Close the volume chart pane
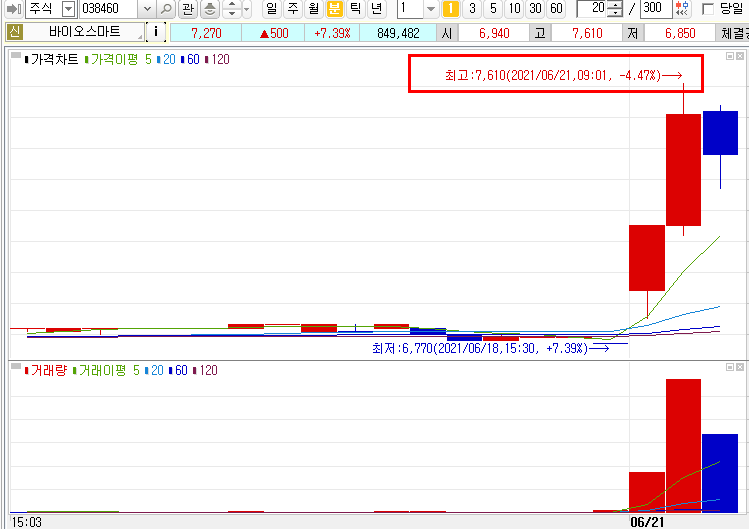The width and height of the screenshot is (749, 529). coord(739,367)
